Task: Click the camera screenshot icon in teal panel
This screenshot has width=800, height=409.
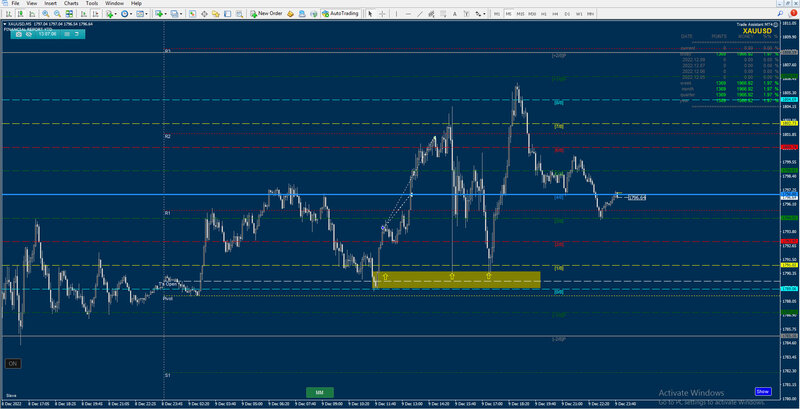Action: click(x=18, y=34)
